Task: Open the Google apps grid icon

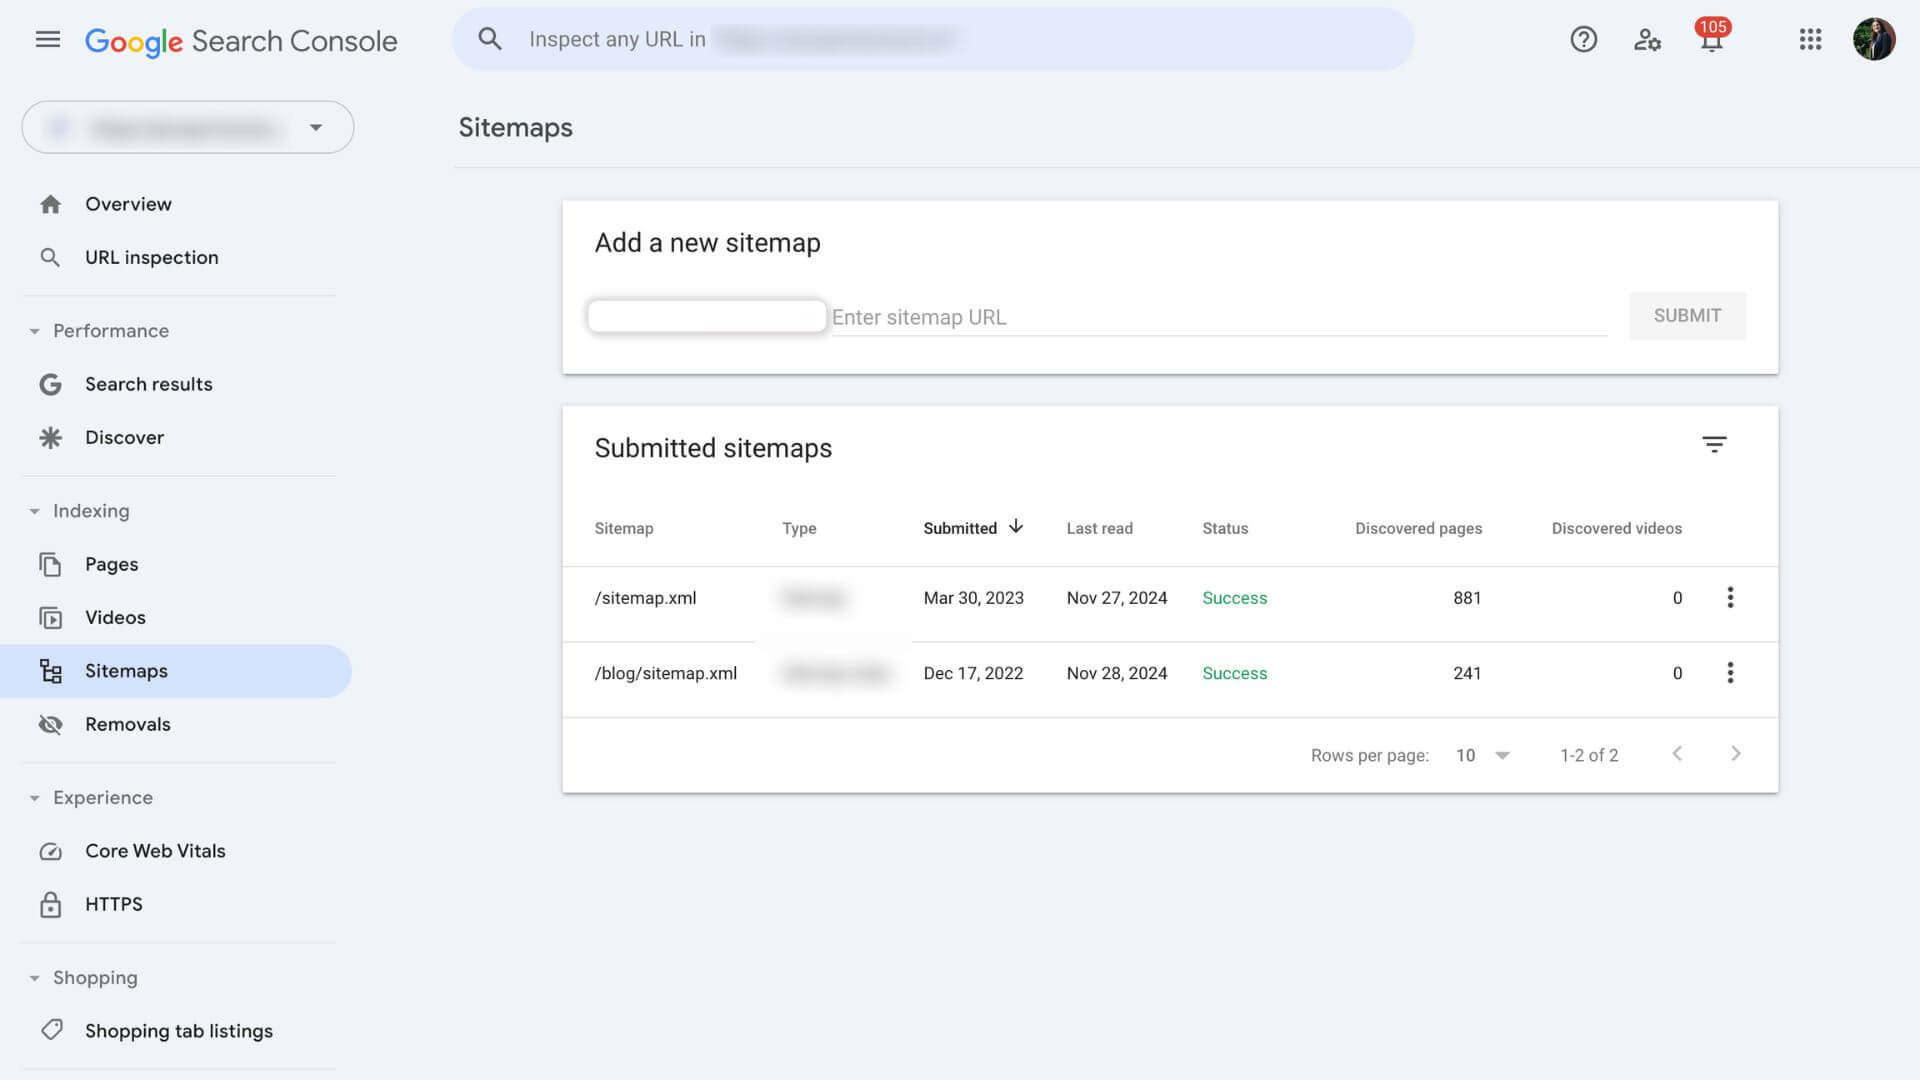Action: click(x=1810, y=39)
